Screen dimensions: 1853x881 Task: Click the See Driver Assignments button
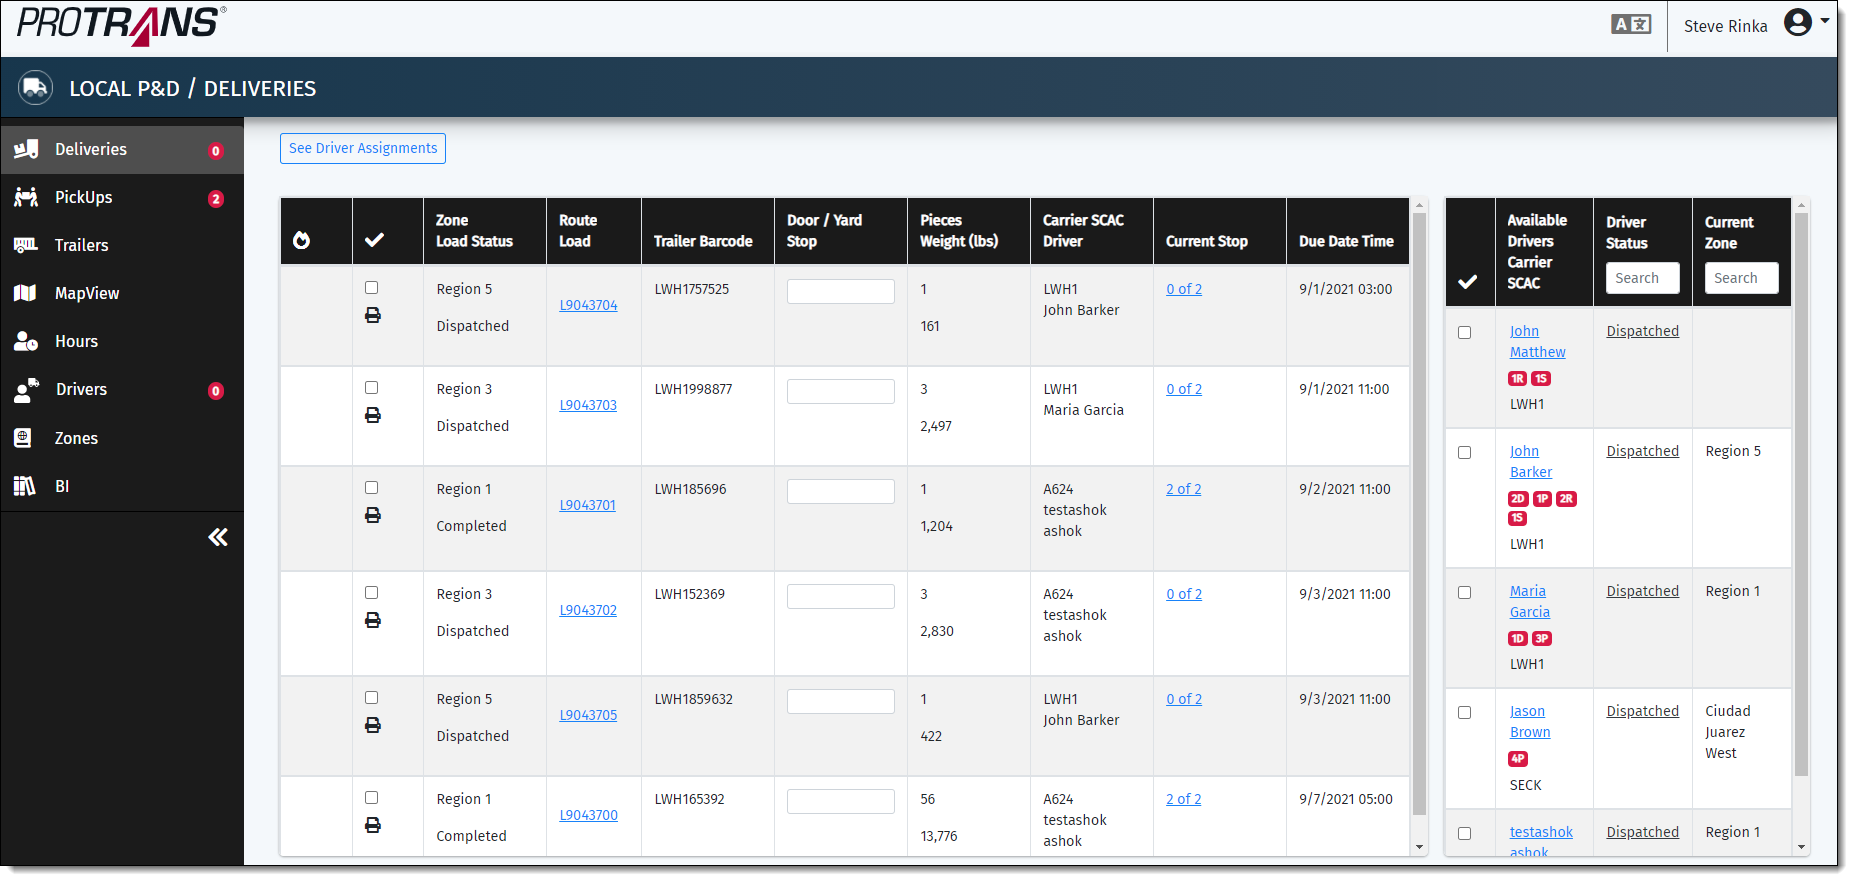click(x=362, y=148)
